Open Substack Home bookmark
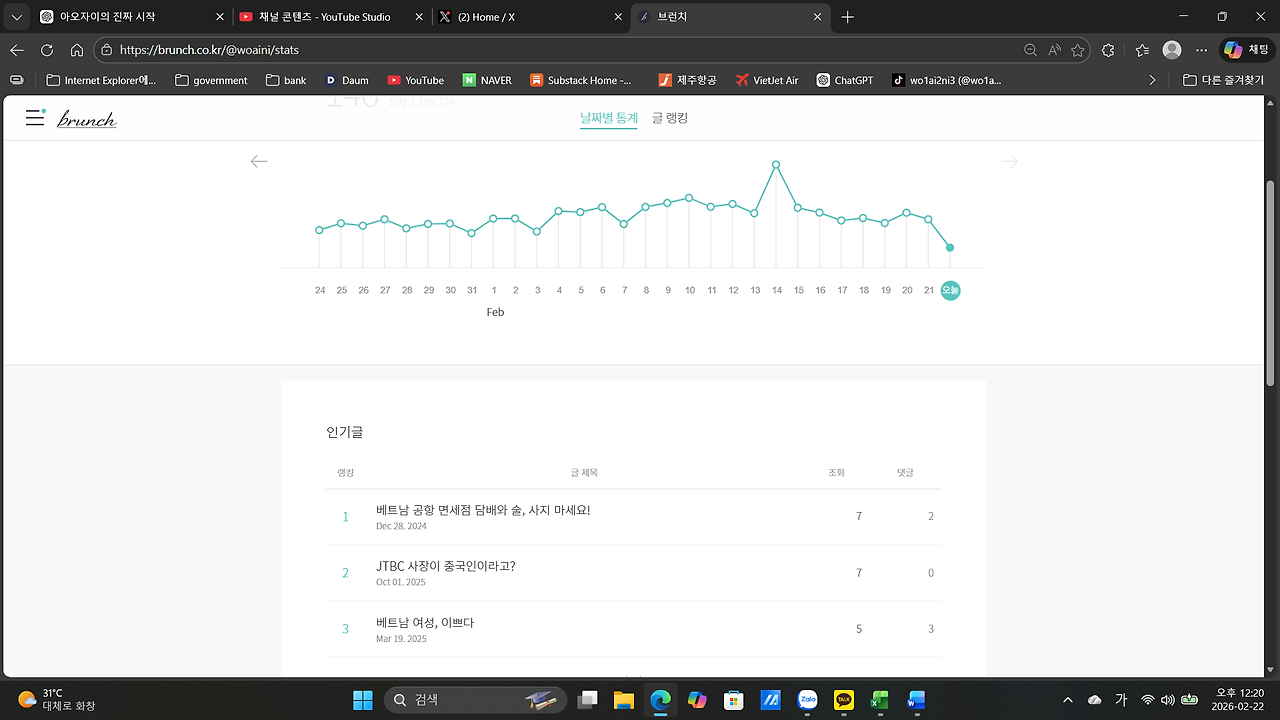The width and height of the screenshot is (1280, 720). pos(582,80)
